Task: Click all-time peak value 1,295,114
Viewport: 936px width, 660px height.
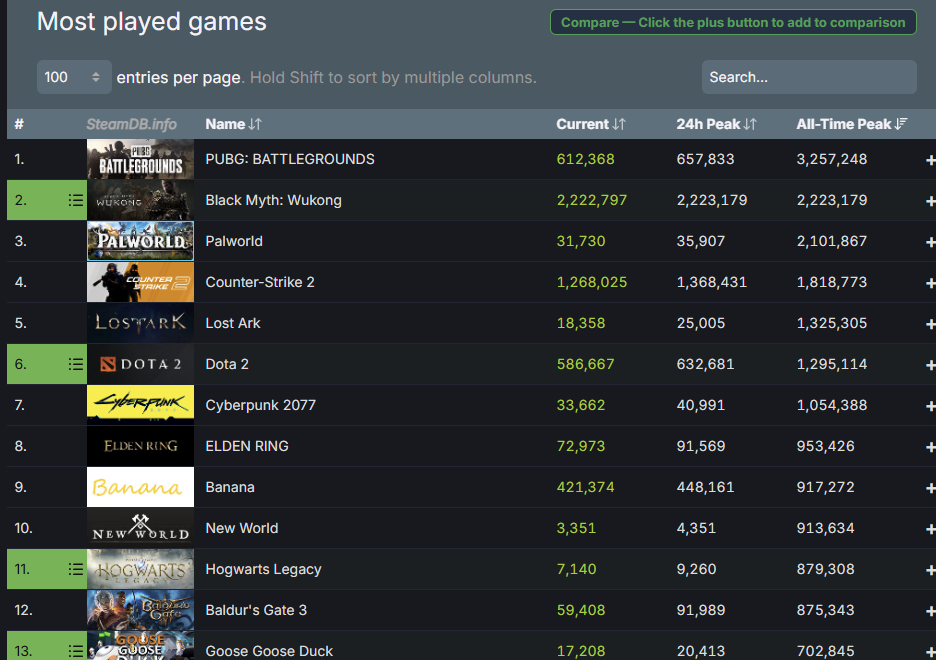Action: (x=832, y=364)
